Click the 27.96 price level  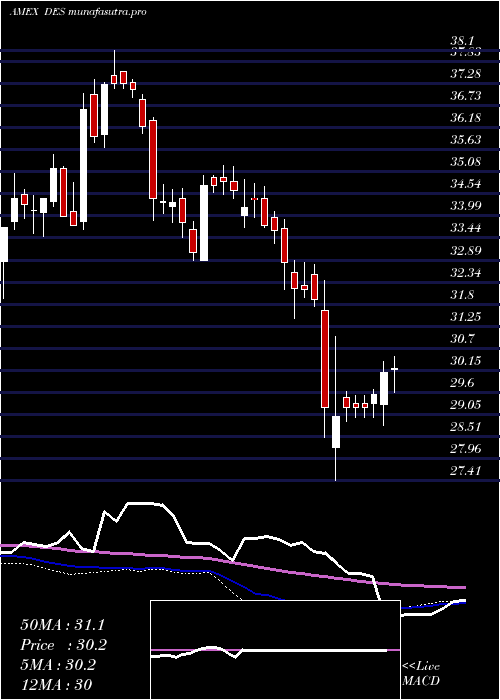[x=465, y=449]
